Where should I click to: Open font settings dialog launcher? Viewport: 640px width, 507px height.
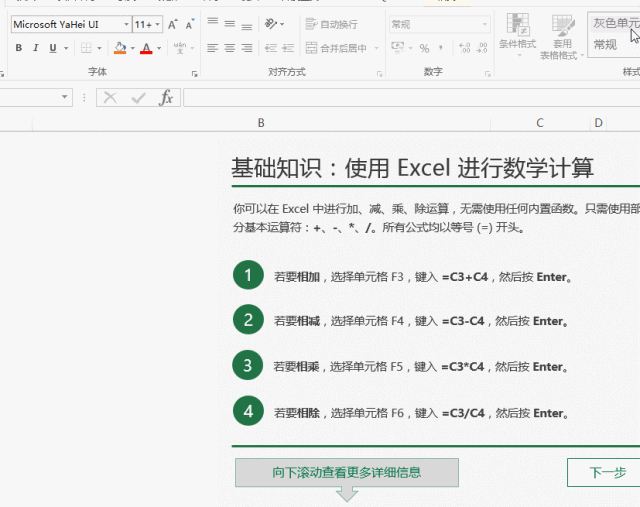(x=195, y=74)
